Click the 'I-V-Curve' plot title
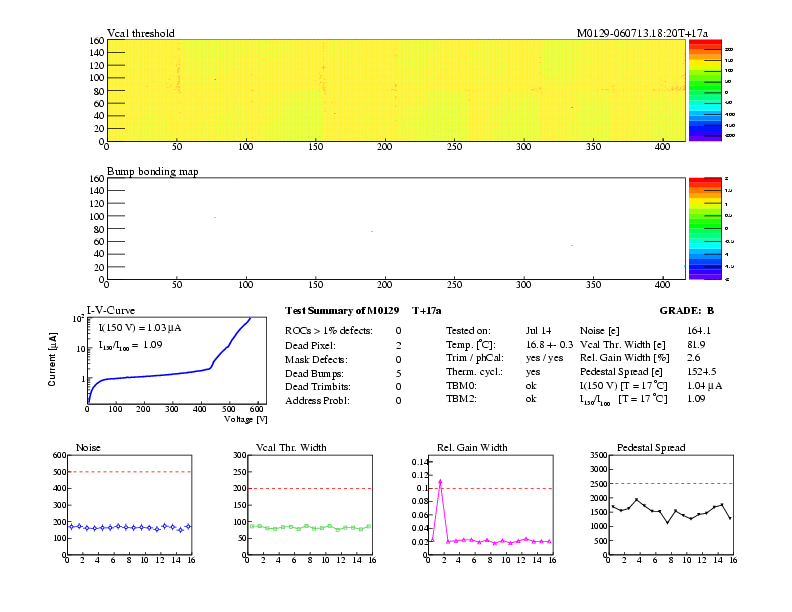Viewport: 792px width, 612px height. (111, 310)
